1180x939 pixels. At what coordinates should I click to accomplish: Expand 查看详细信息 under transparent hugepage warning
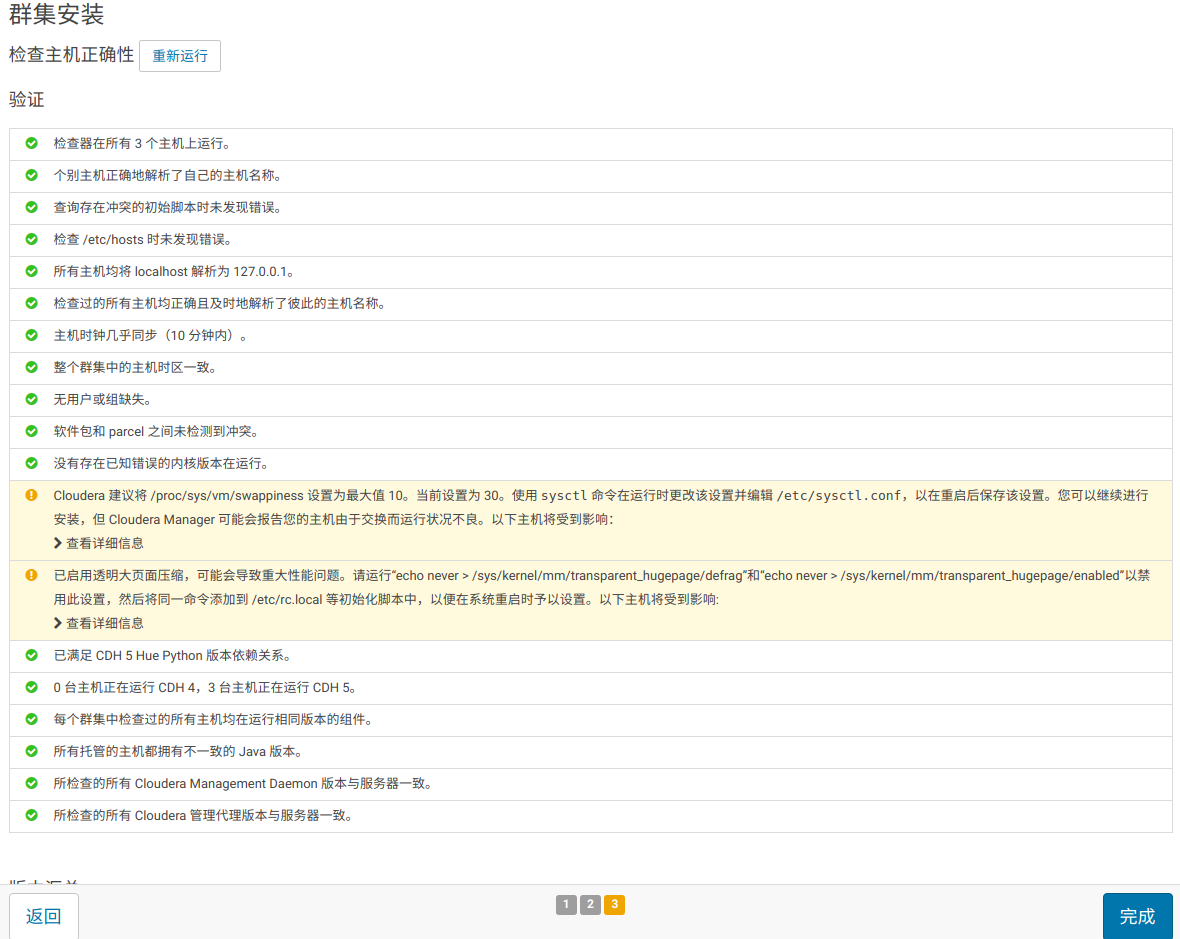click(x=99, y=623)
